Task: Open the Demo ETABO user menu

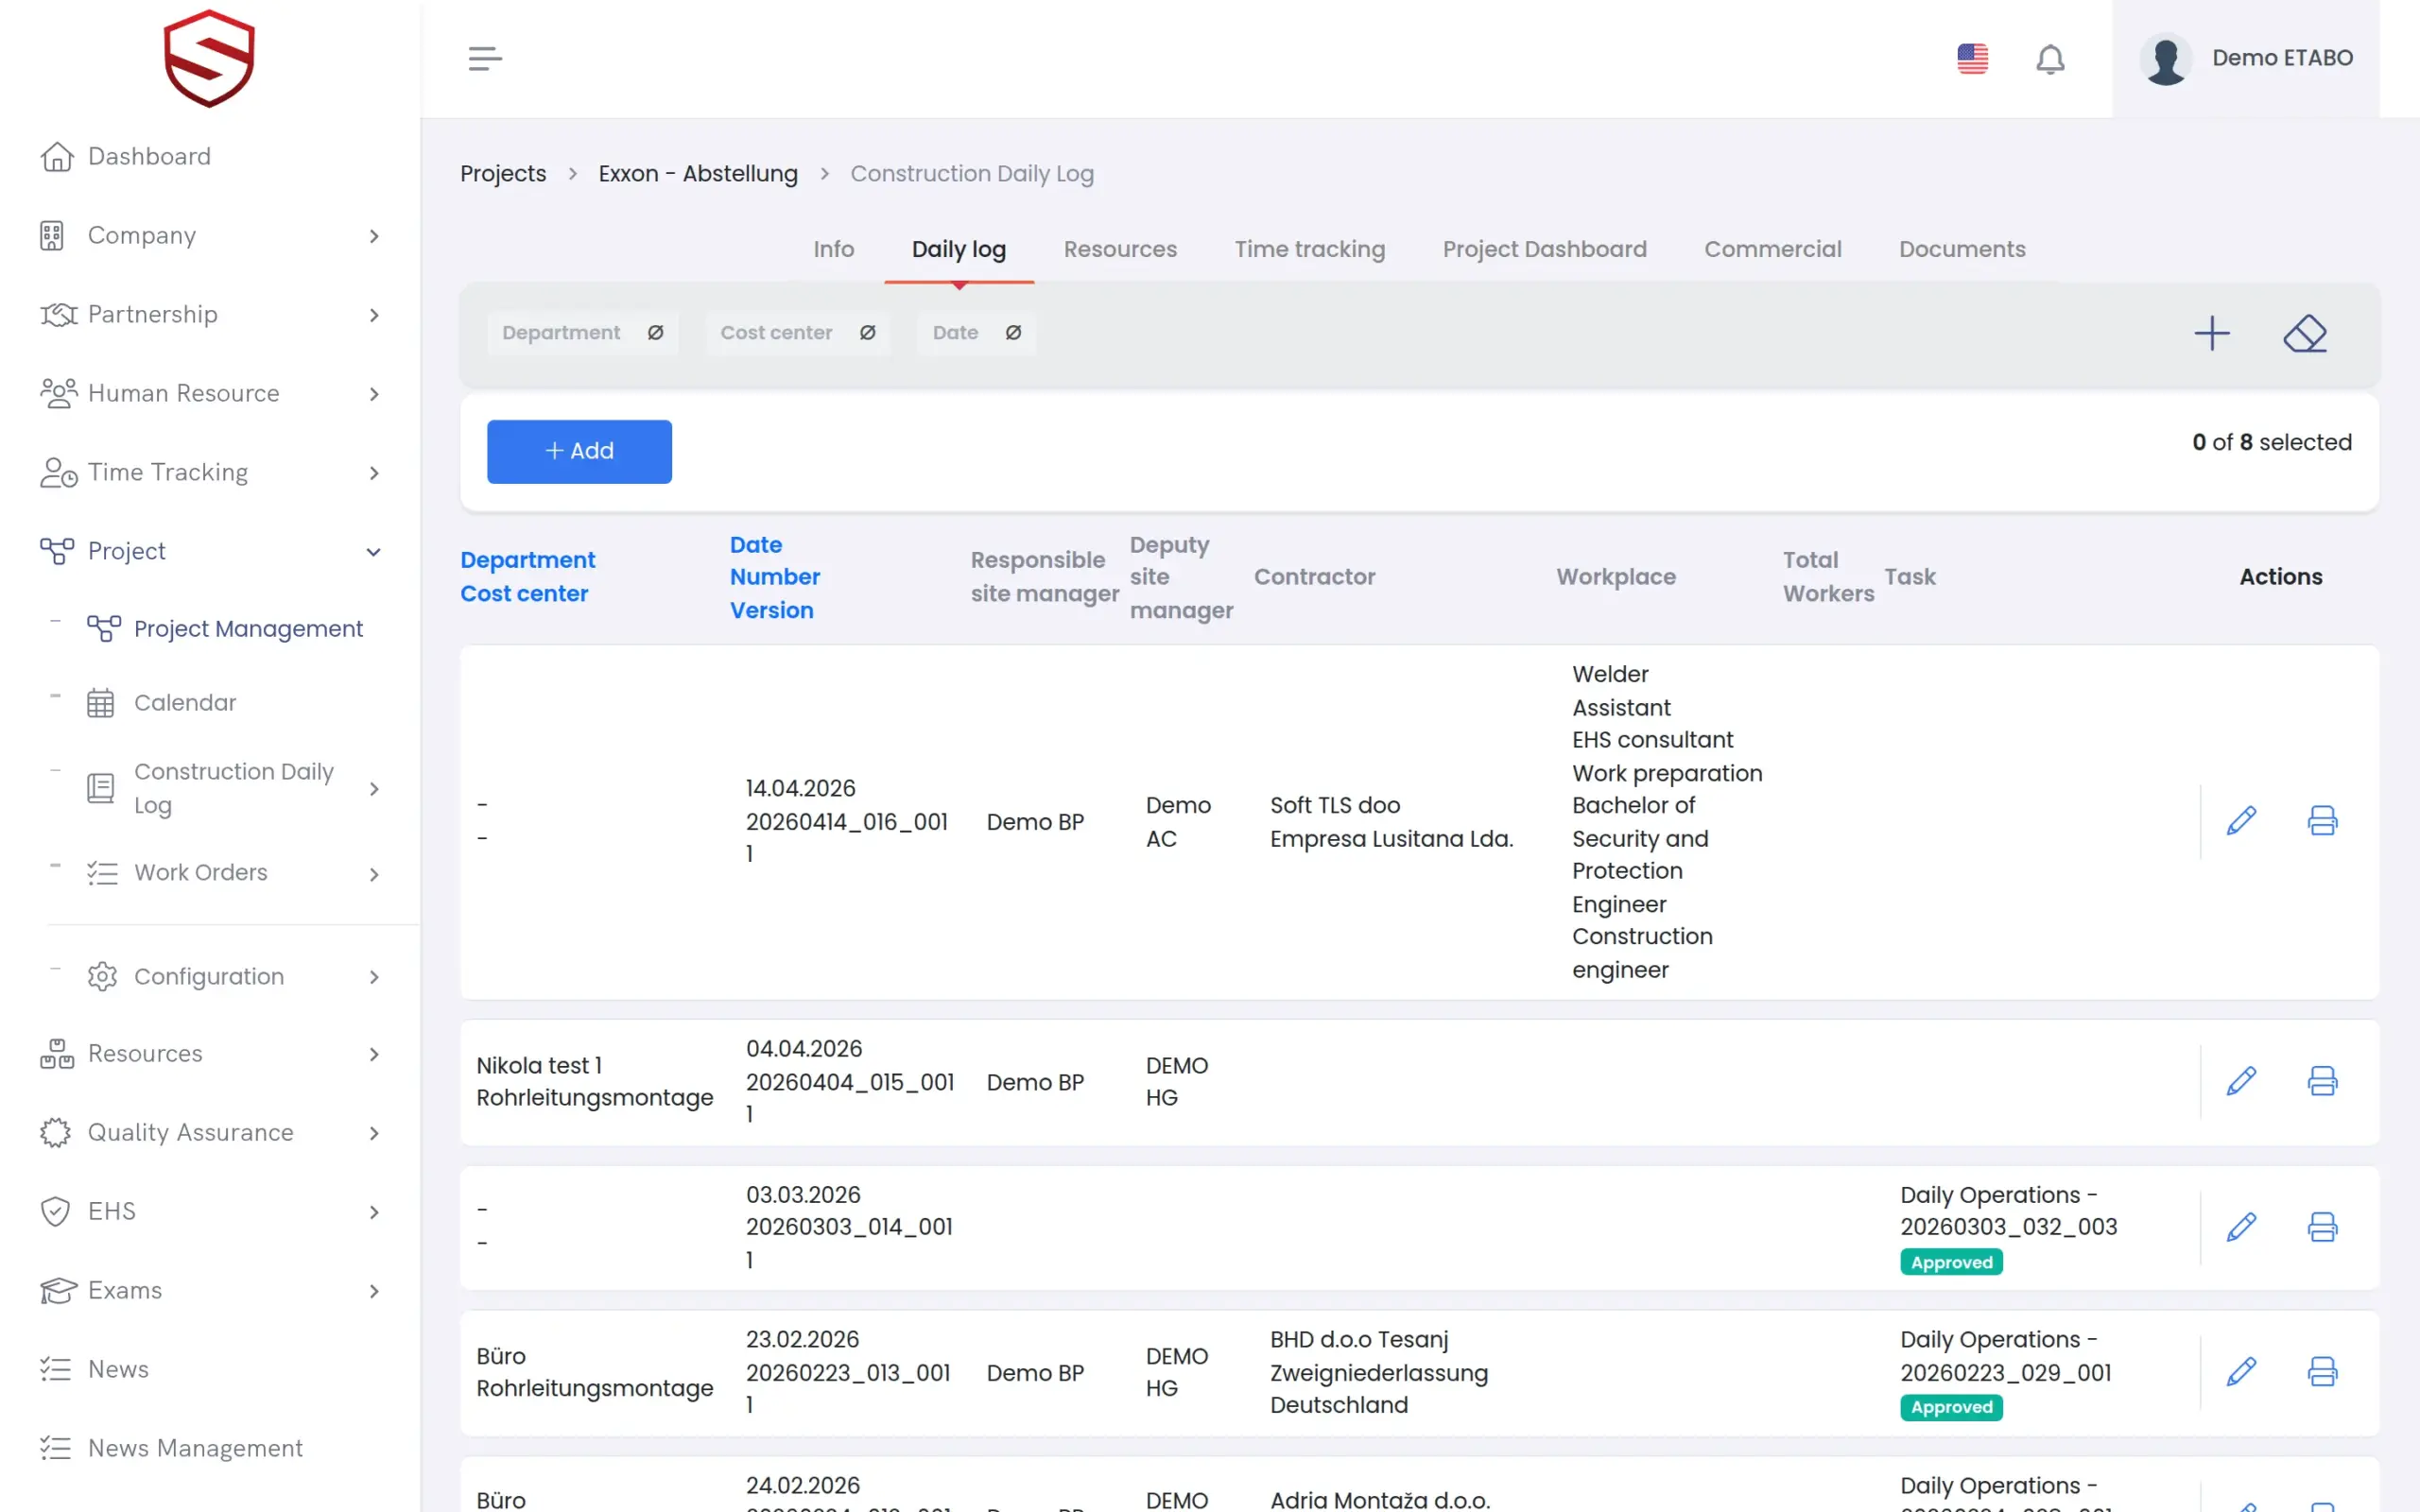Action: click(2246, 58)
